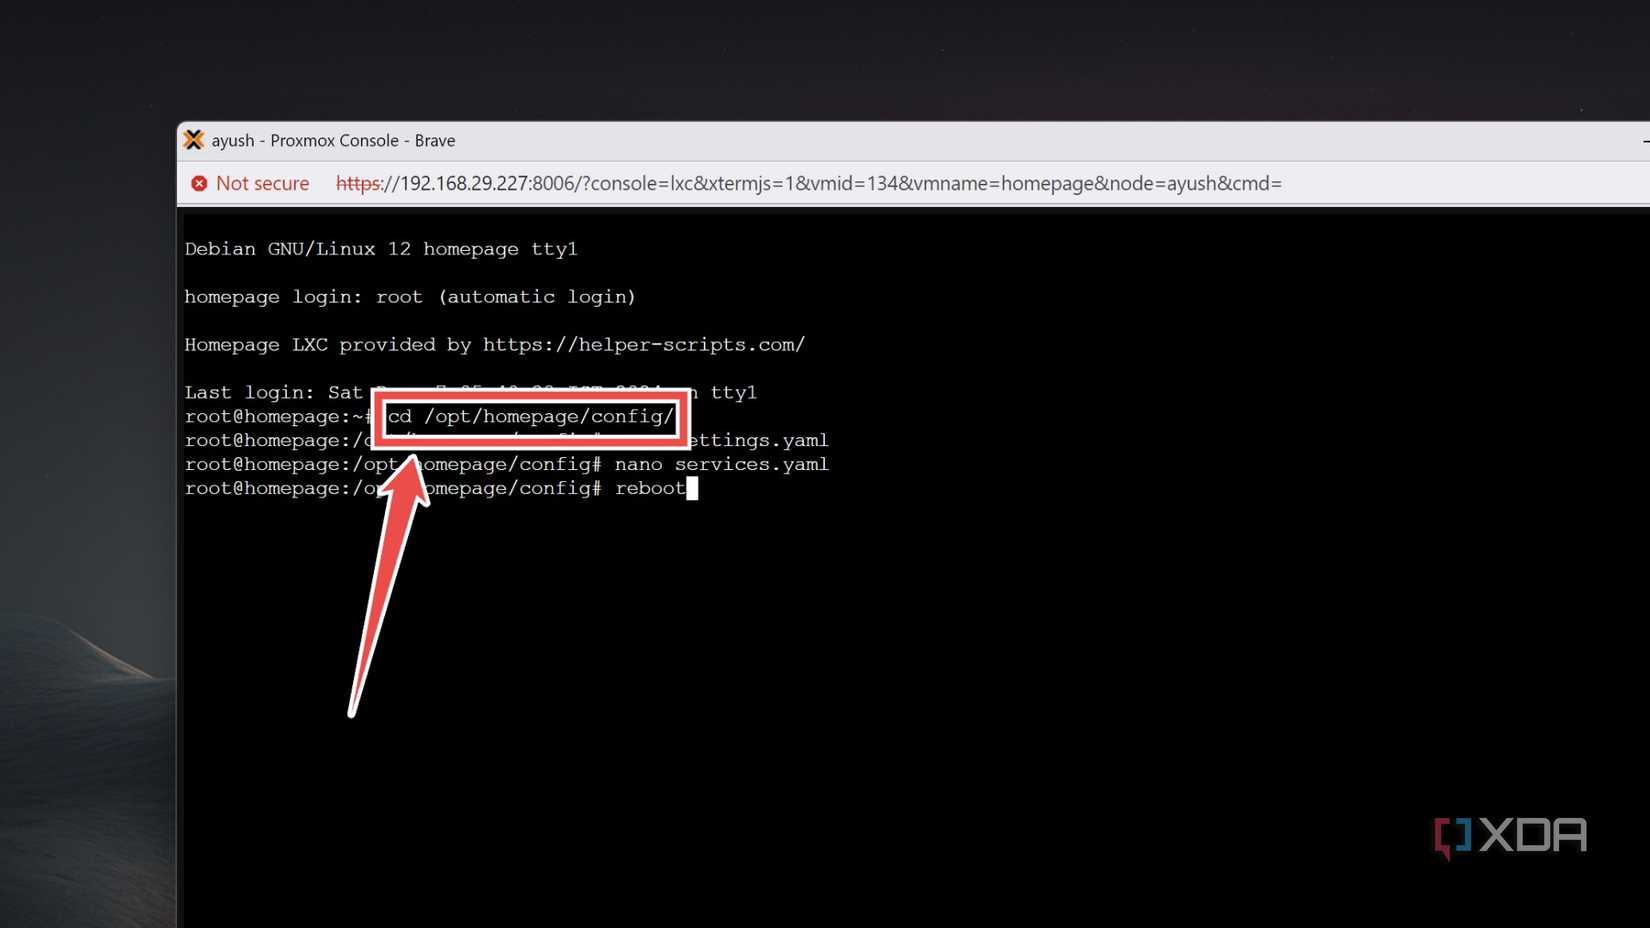Click the red Not secure warning icon

click(199, 184)
